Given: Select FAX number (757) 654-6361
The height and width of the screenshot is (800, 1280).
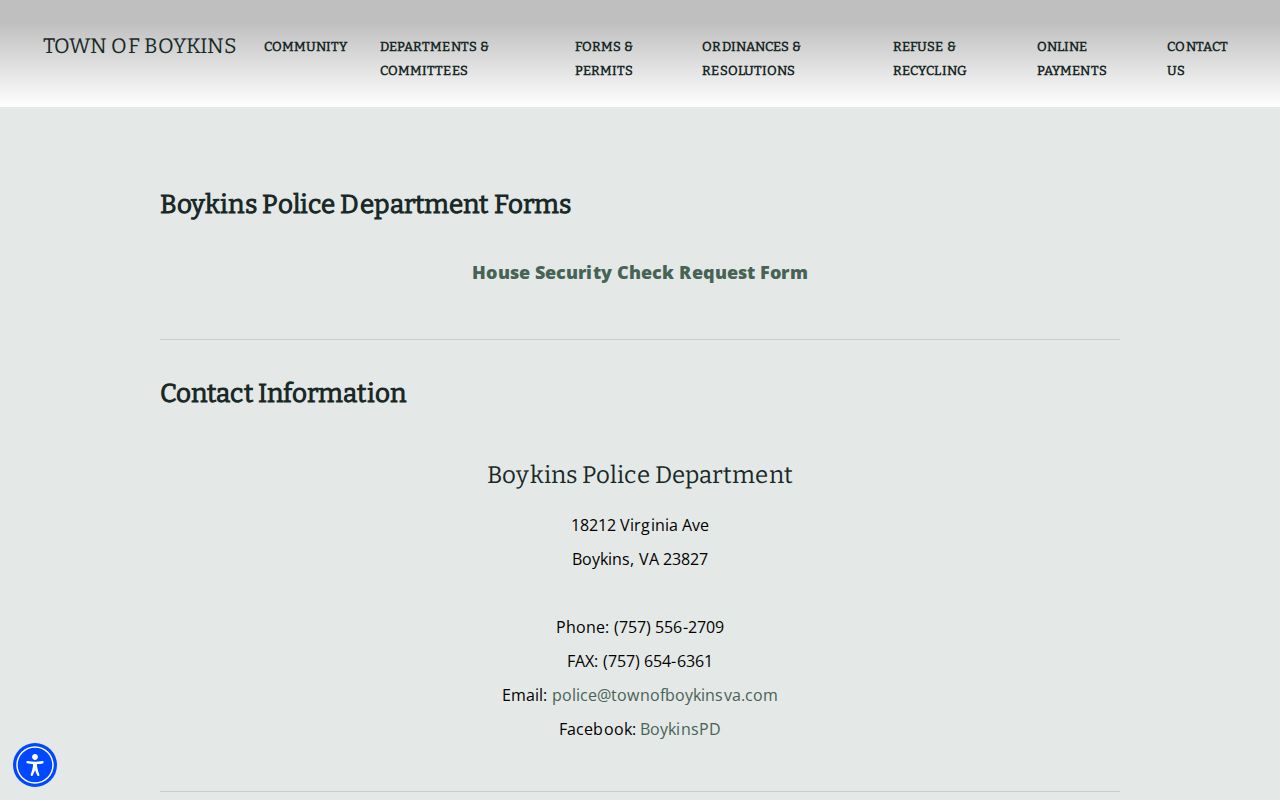Looking at the screenshot, I should point(658,661).
